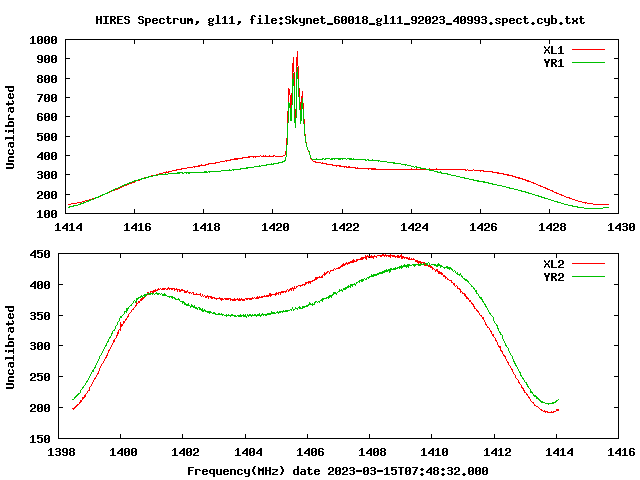This screenshot has width=640, height=480.
Task: Click the 500 tick label on top plot
Action: pos(47,137)
